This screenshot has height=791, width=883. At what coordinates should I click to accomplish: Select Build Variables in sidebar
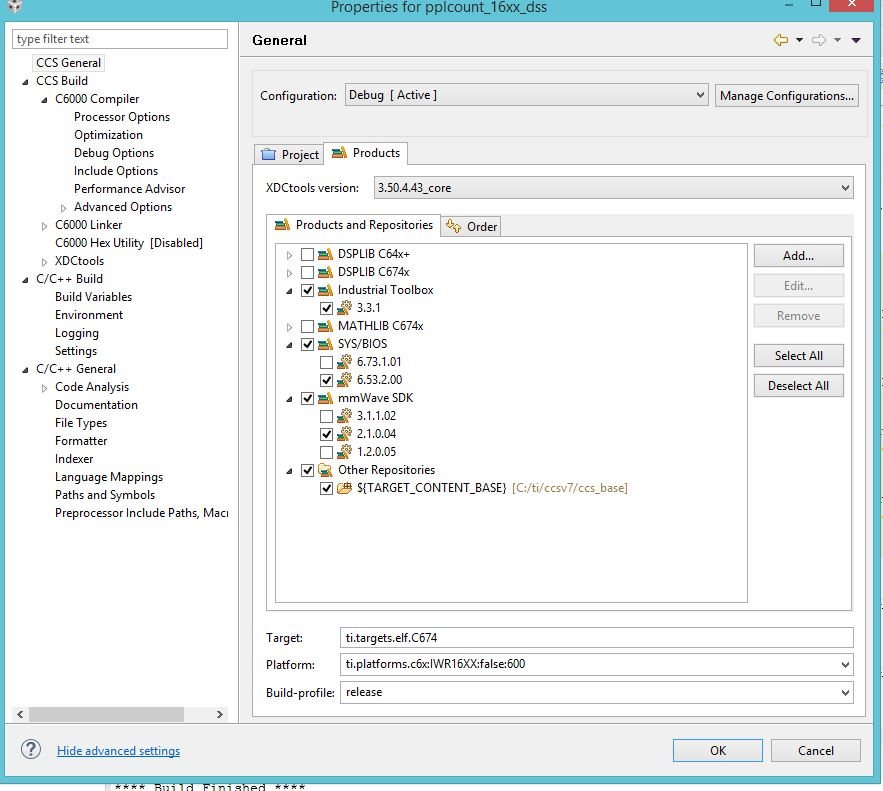click(93, 297)
